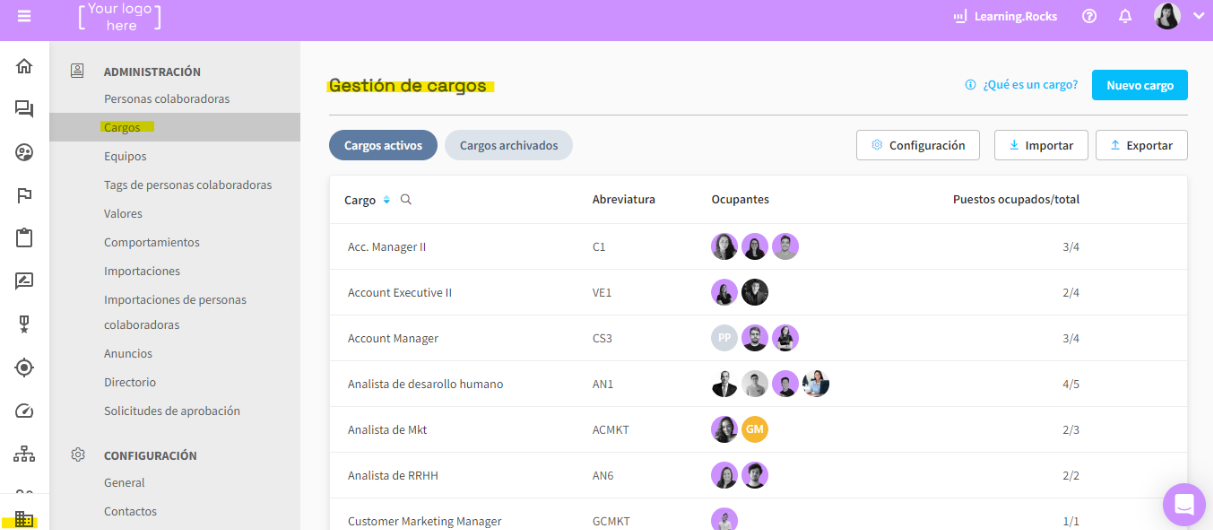This screenshot has width=1213, height=530.
Task: Open the clipboard icon in sidebar
Action: 24,238
